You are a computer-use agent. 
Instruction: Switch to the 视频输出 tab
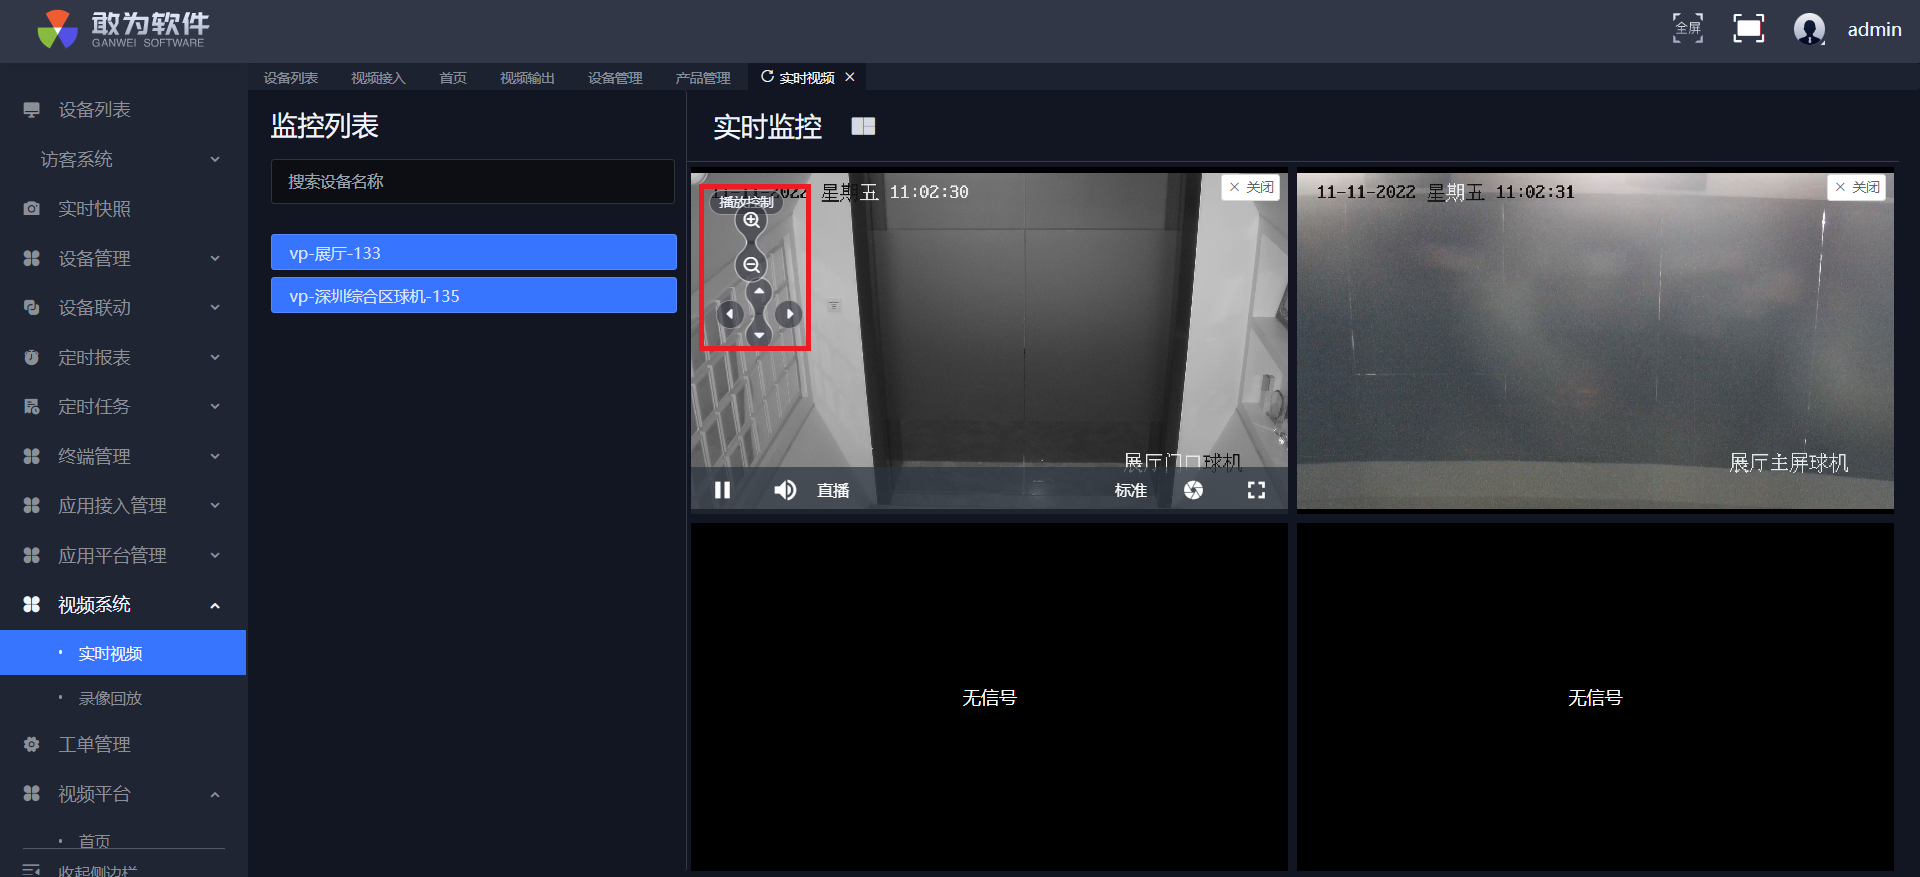click(x=527, y=78)
